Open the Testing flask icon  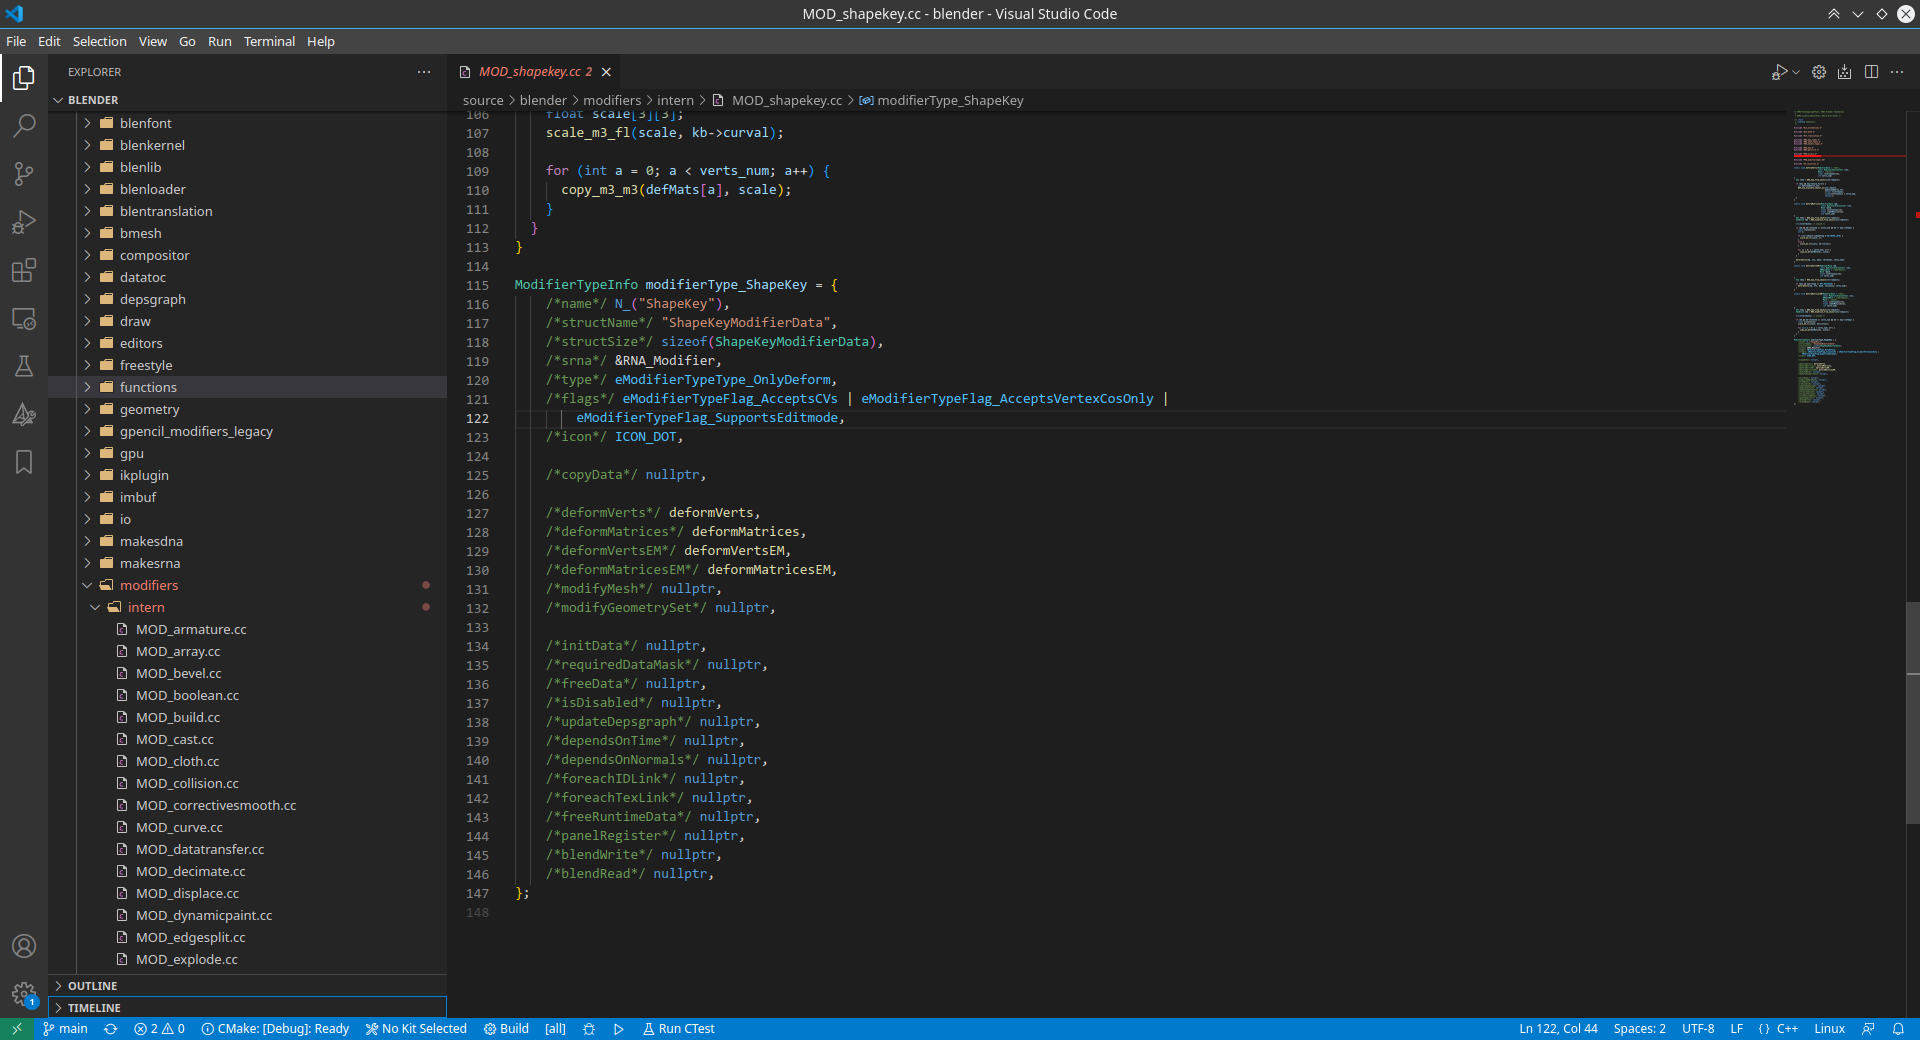(x=24, y=366)
